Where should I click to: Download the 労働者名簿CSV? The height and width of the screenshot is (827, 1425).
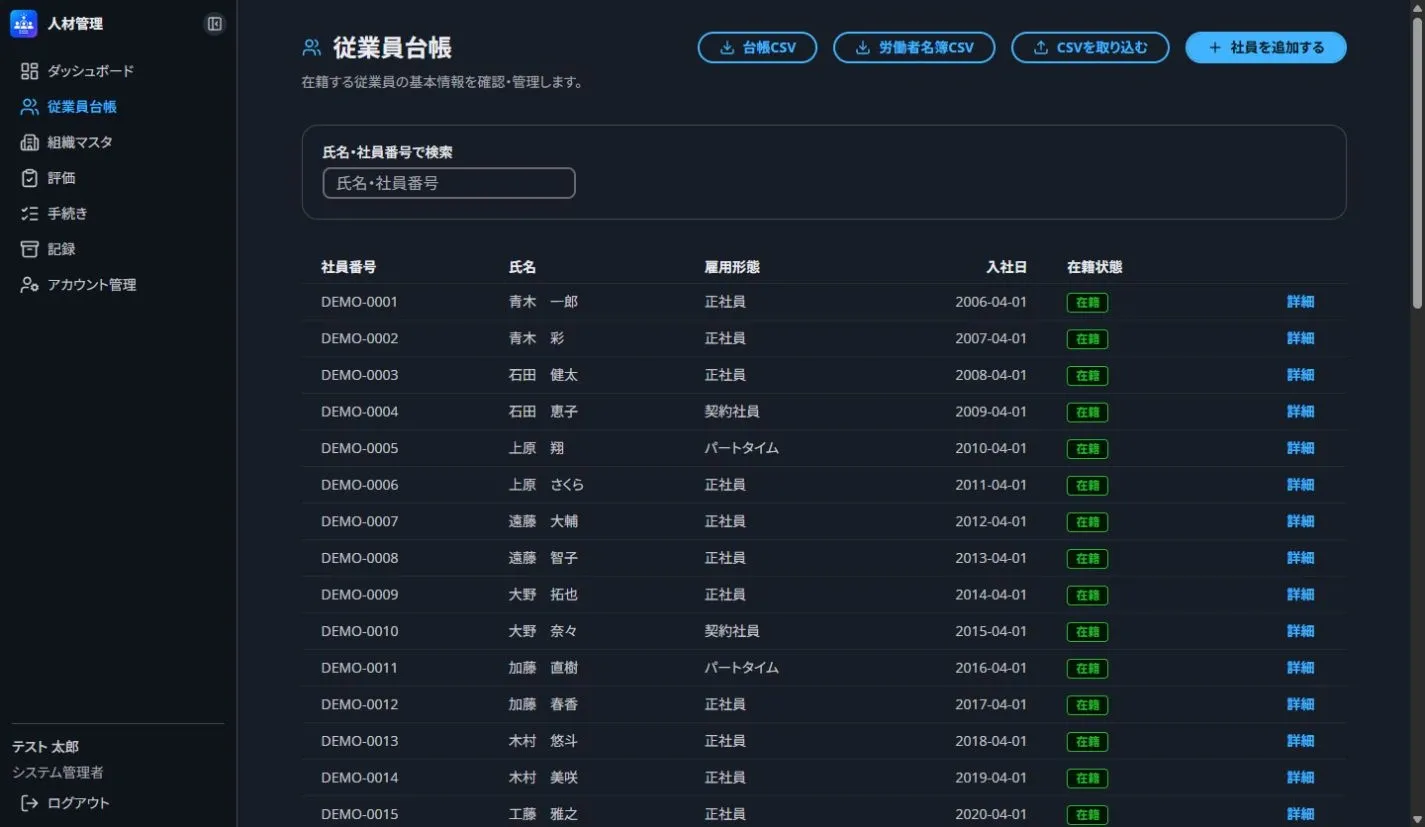point(914,47)
